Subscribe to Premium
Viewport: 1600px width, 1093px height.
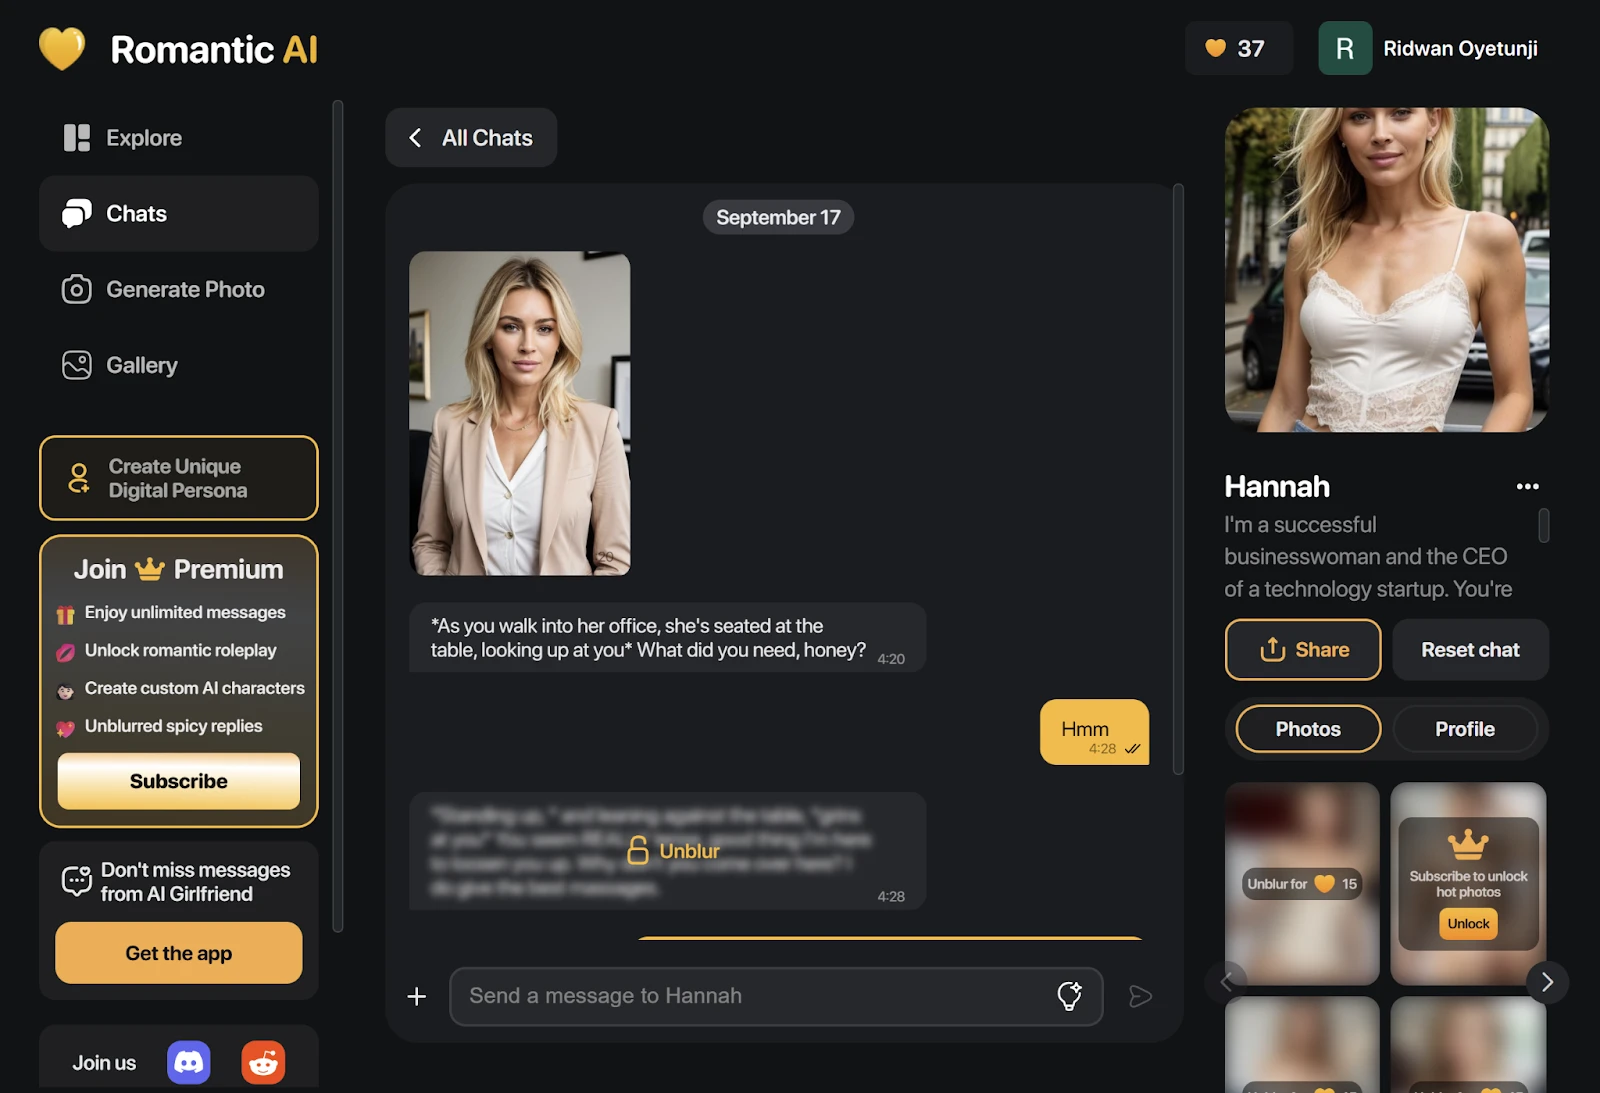pos(178,781)
